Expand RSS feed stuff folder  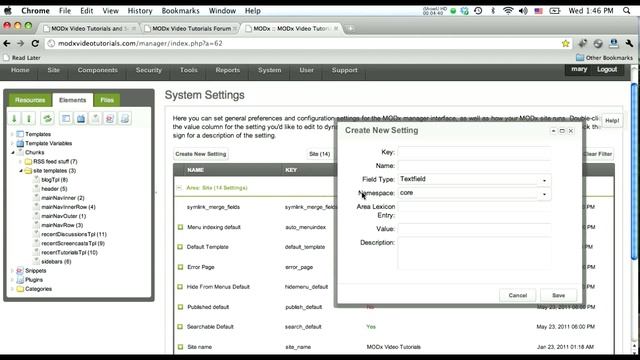[x=20, y=162]
